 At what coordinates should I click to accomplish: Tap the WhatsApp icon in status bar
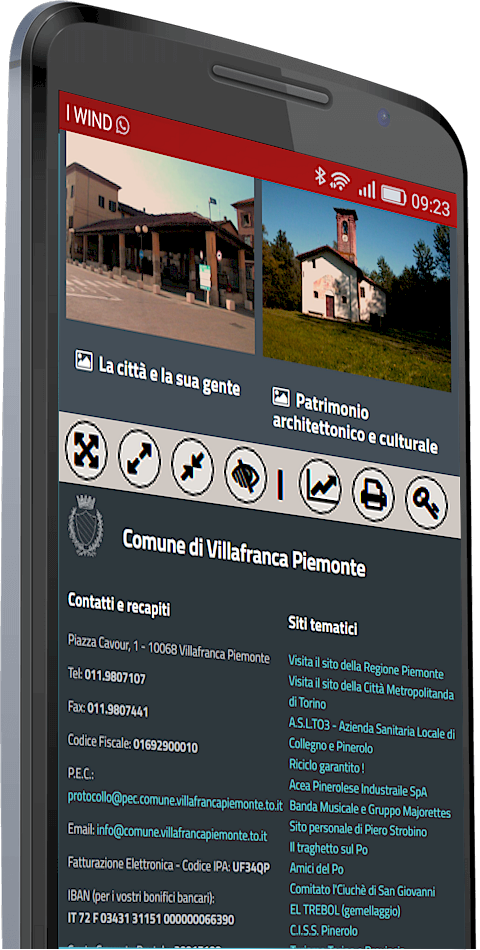pyautogui.click(x=122, y=125)
